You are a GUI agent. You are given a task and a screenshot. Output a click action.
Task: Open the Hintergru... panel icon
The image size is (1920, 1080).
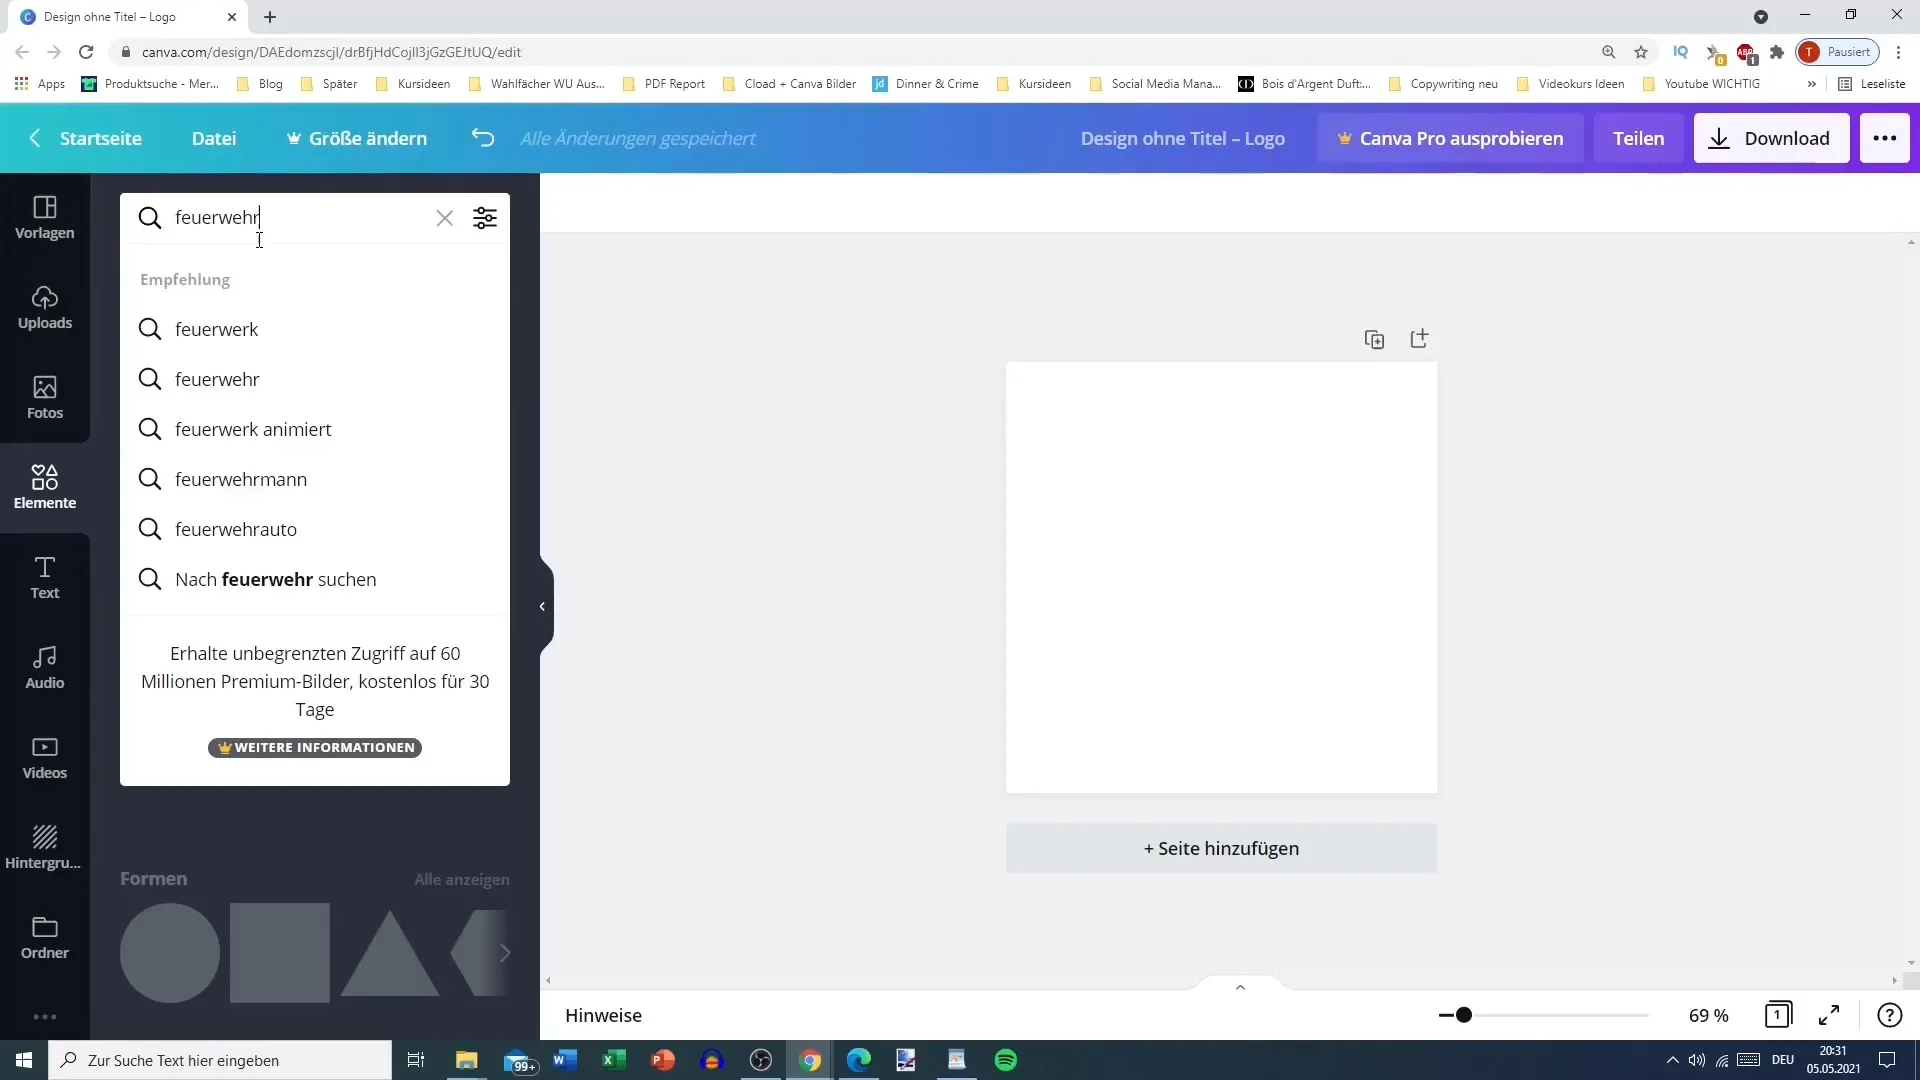pos(45,845)
